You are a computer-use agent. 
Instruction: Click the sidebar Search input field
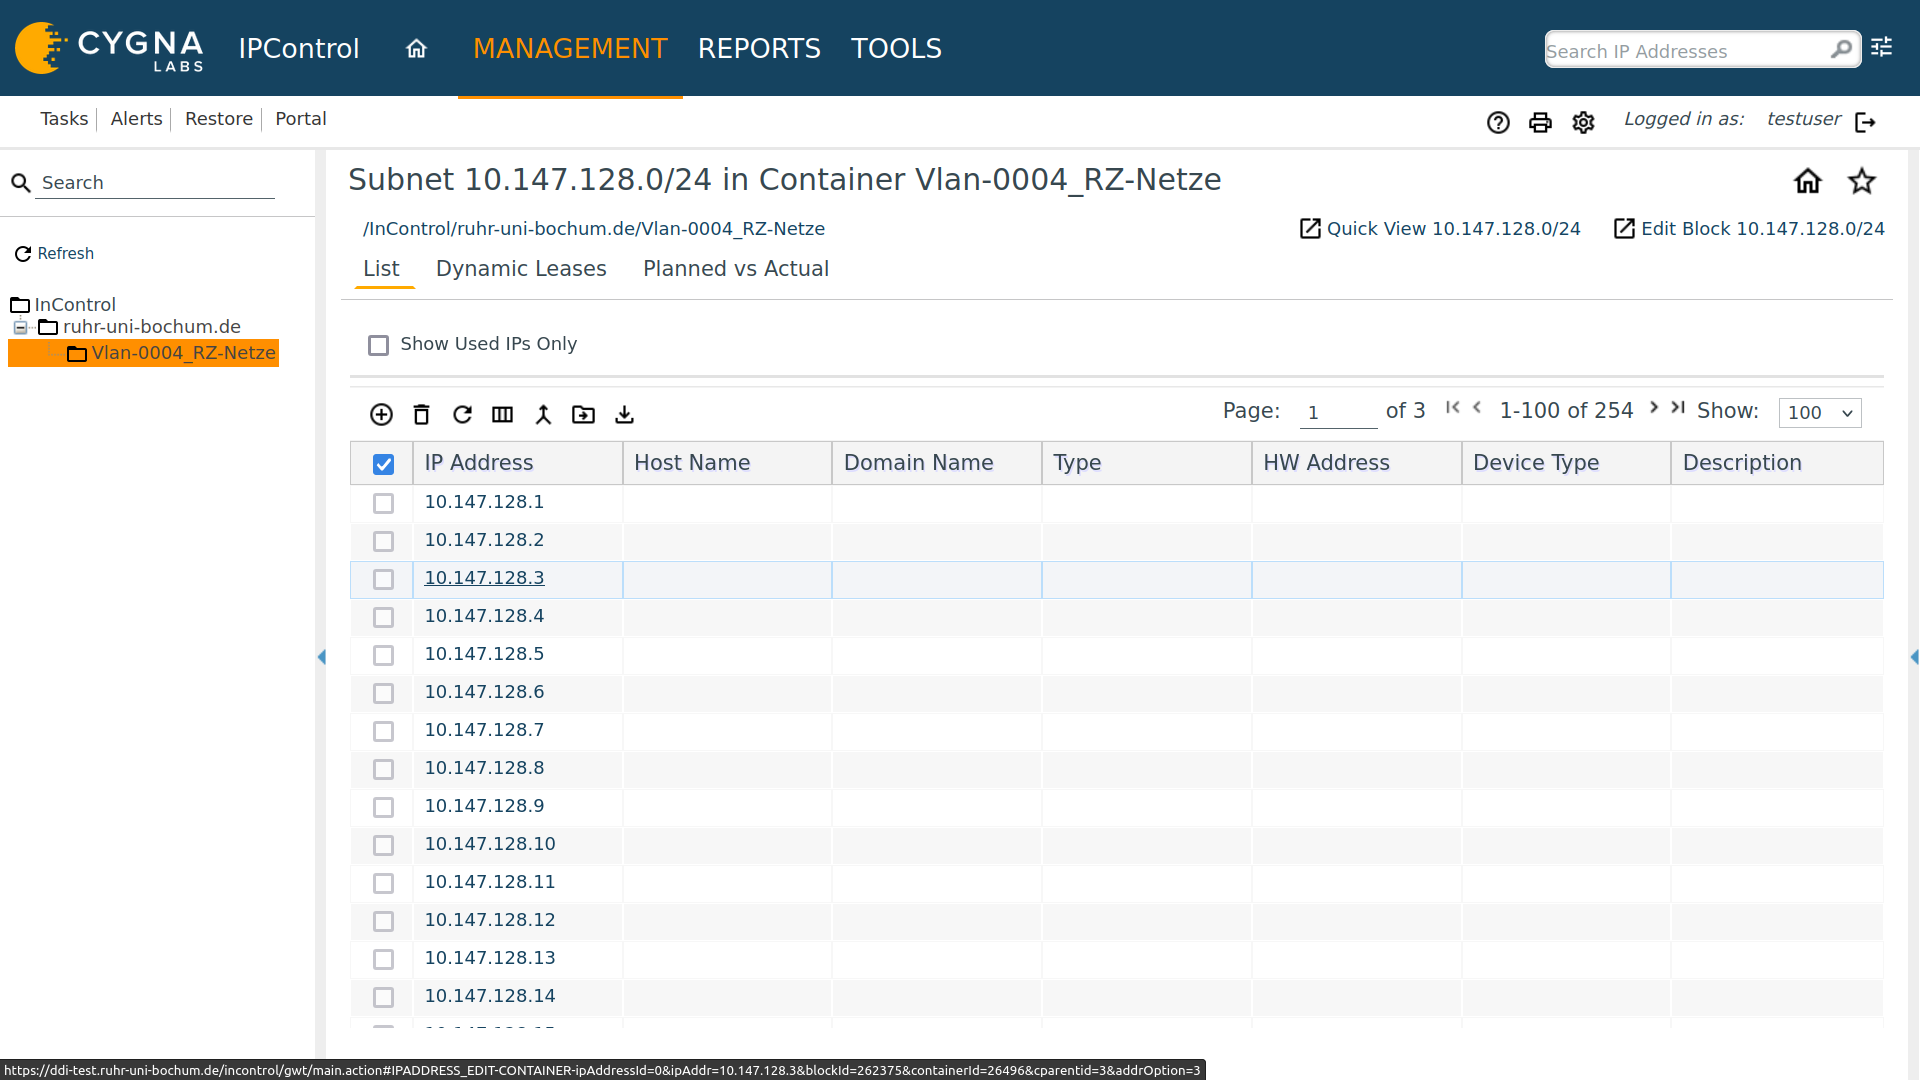pyautogui.click(x=155, y=183)
